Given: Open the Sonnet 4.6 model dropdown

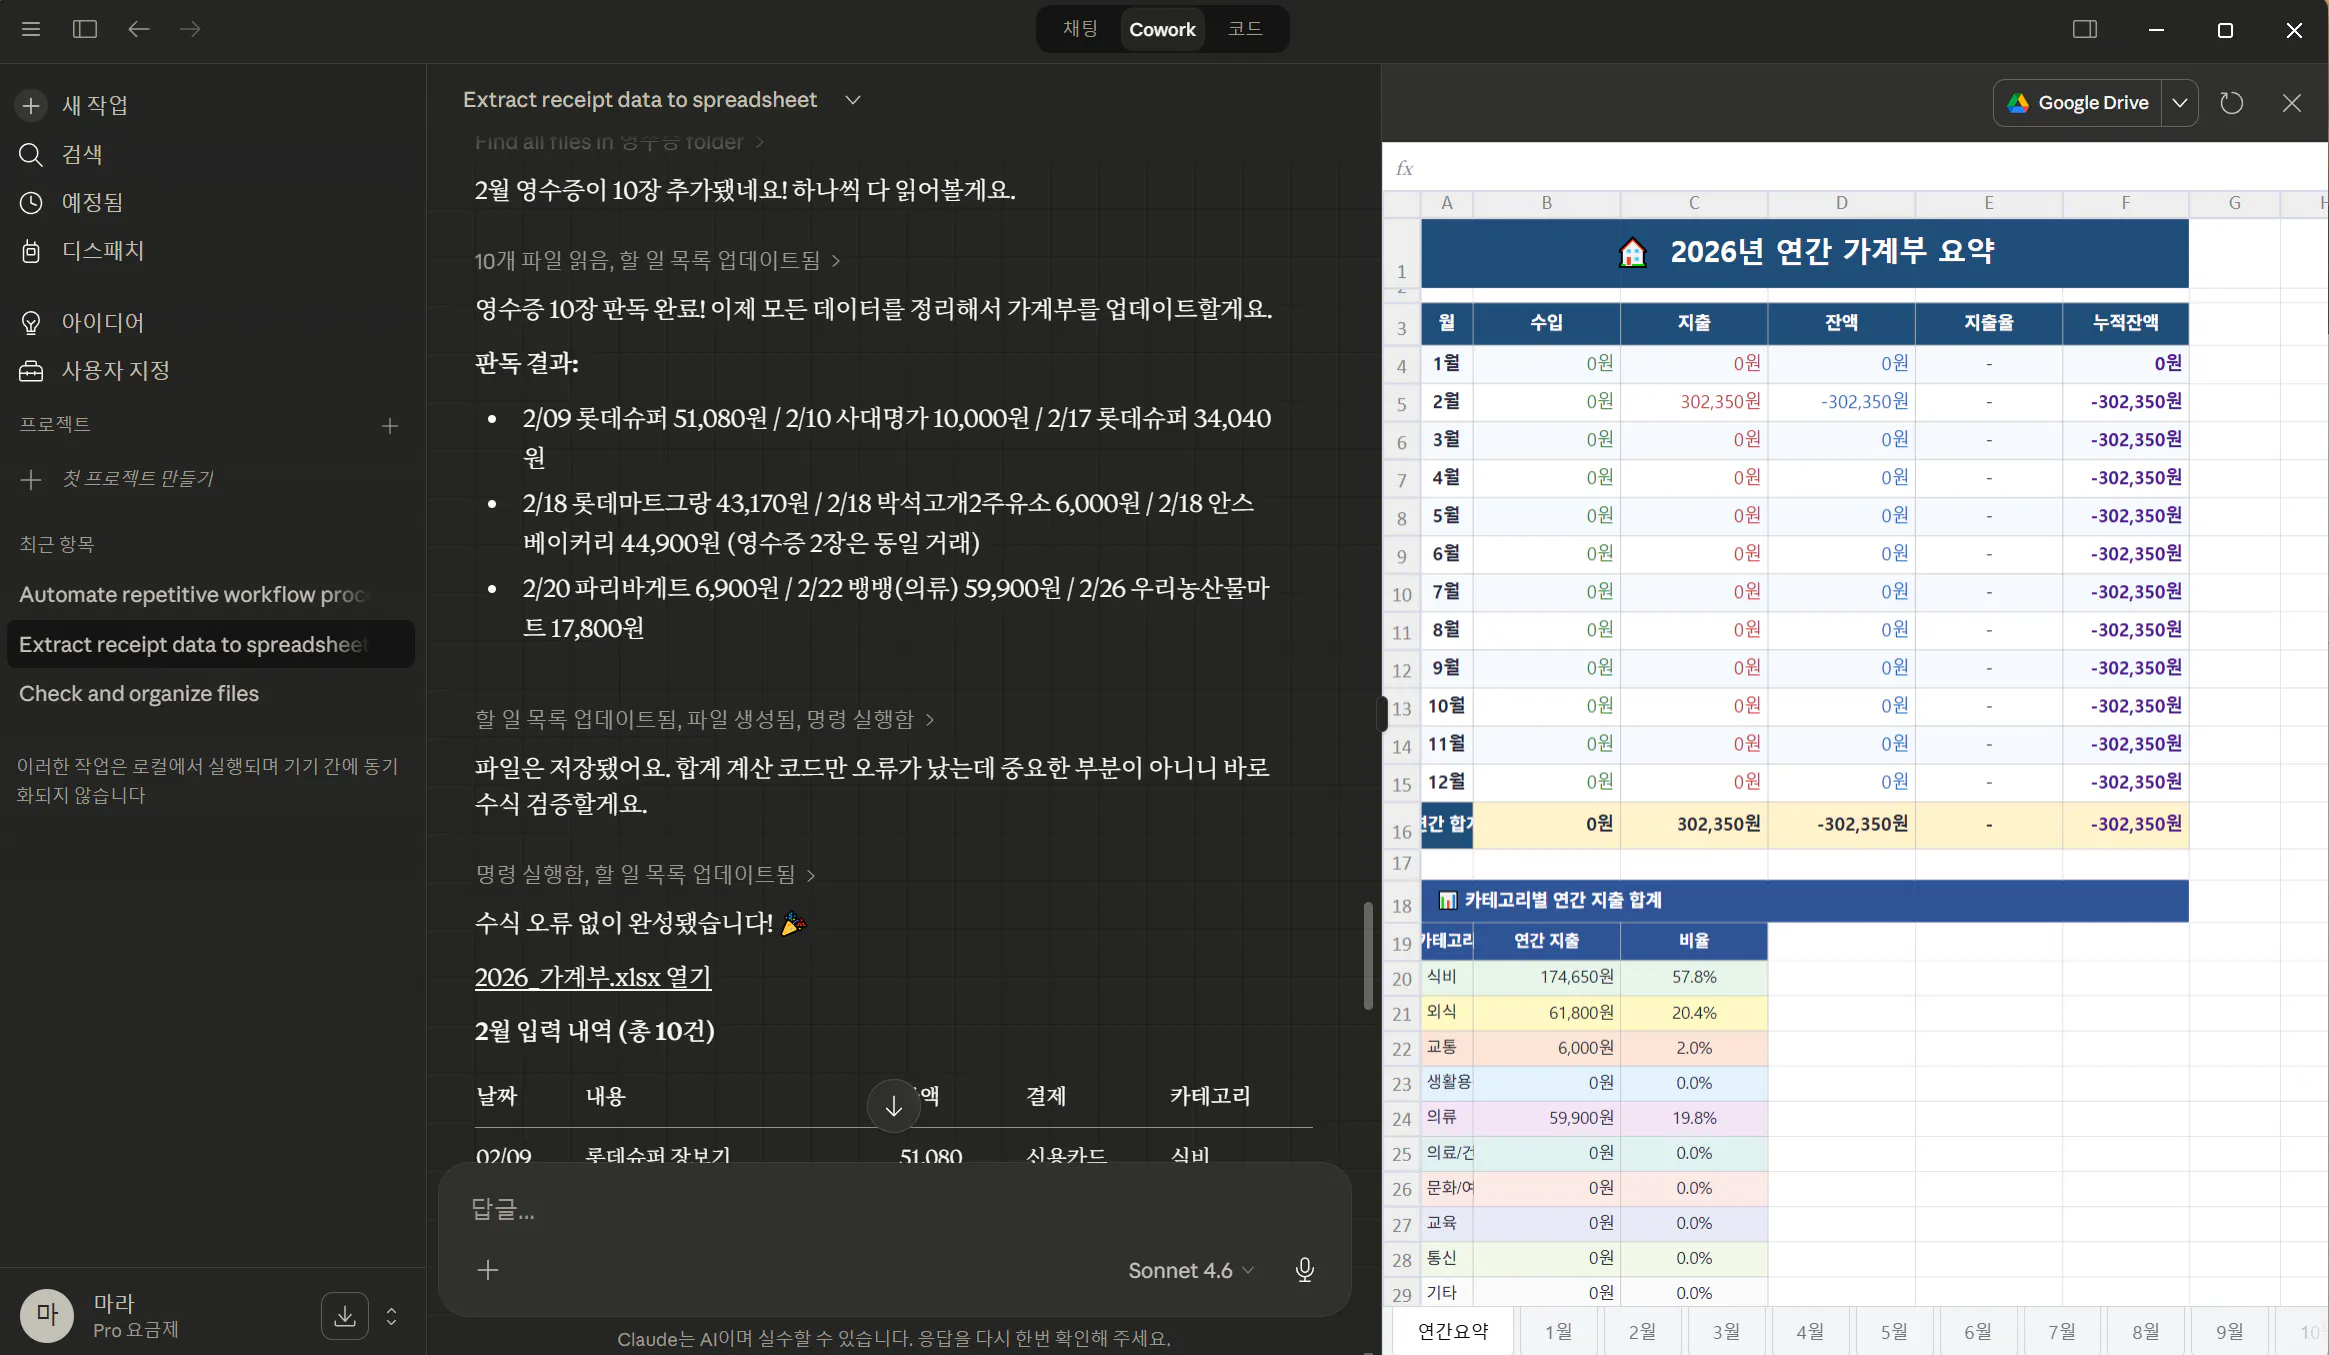Looking at the screenshot, I should click(x=1189, y=1270).
